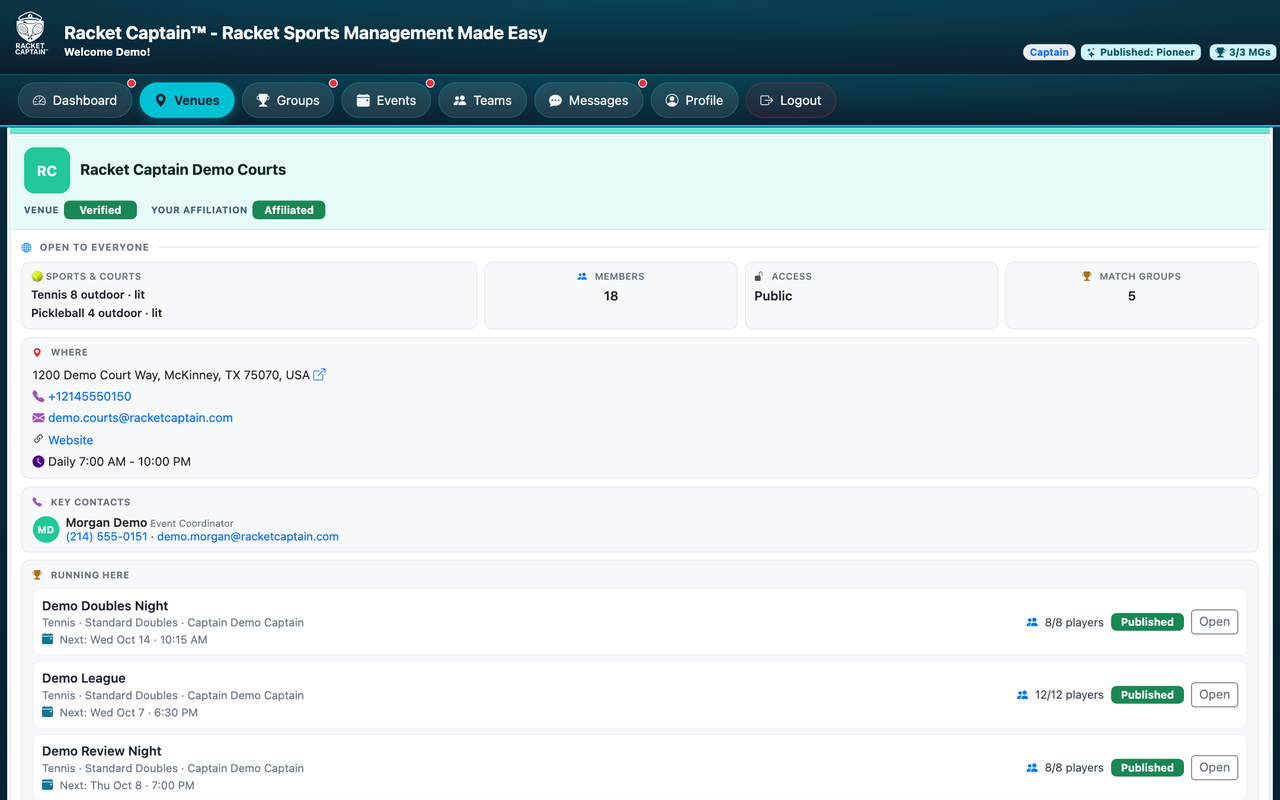The height and width of the screenshot is (800, 1280).
Task: Visit the venue Website link
Action: tap(71, 440)
